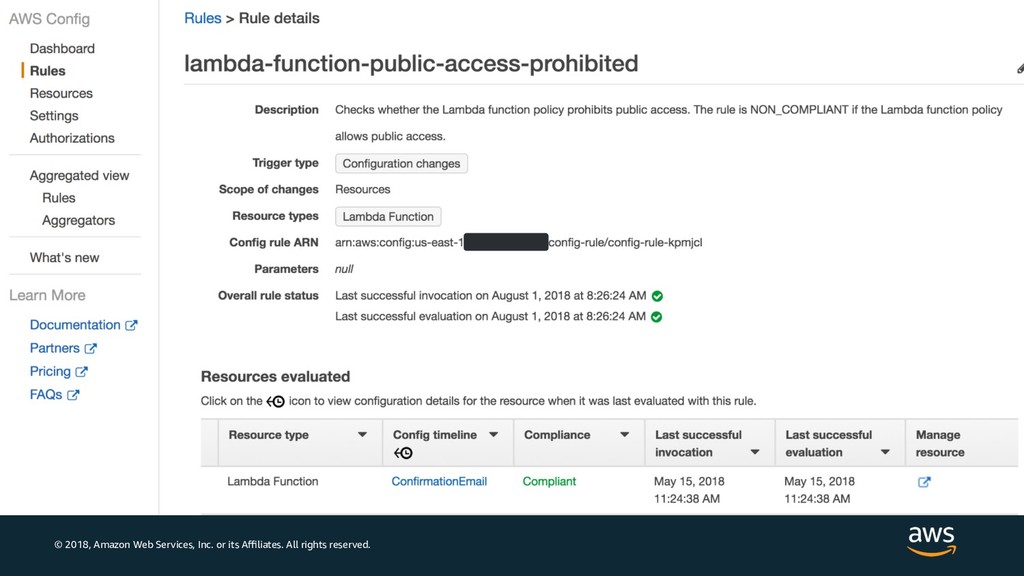Open the ConfirmationEmail config timeline link
The height and width of the screenshot is (576, 1024).
click(x=439, y=482)
